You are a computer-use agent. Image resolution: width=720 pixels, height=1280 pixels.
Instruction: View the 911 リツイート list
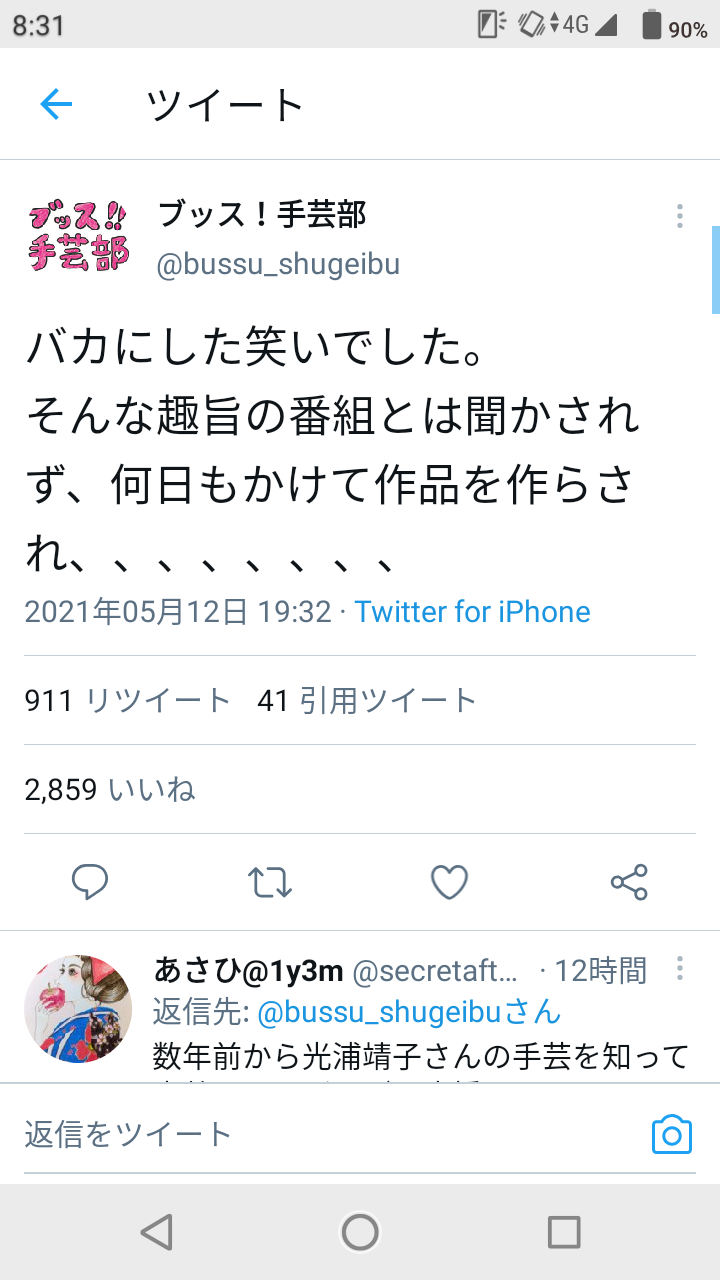(x=128, y=701)
